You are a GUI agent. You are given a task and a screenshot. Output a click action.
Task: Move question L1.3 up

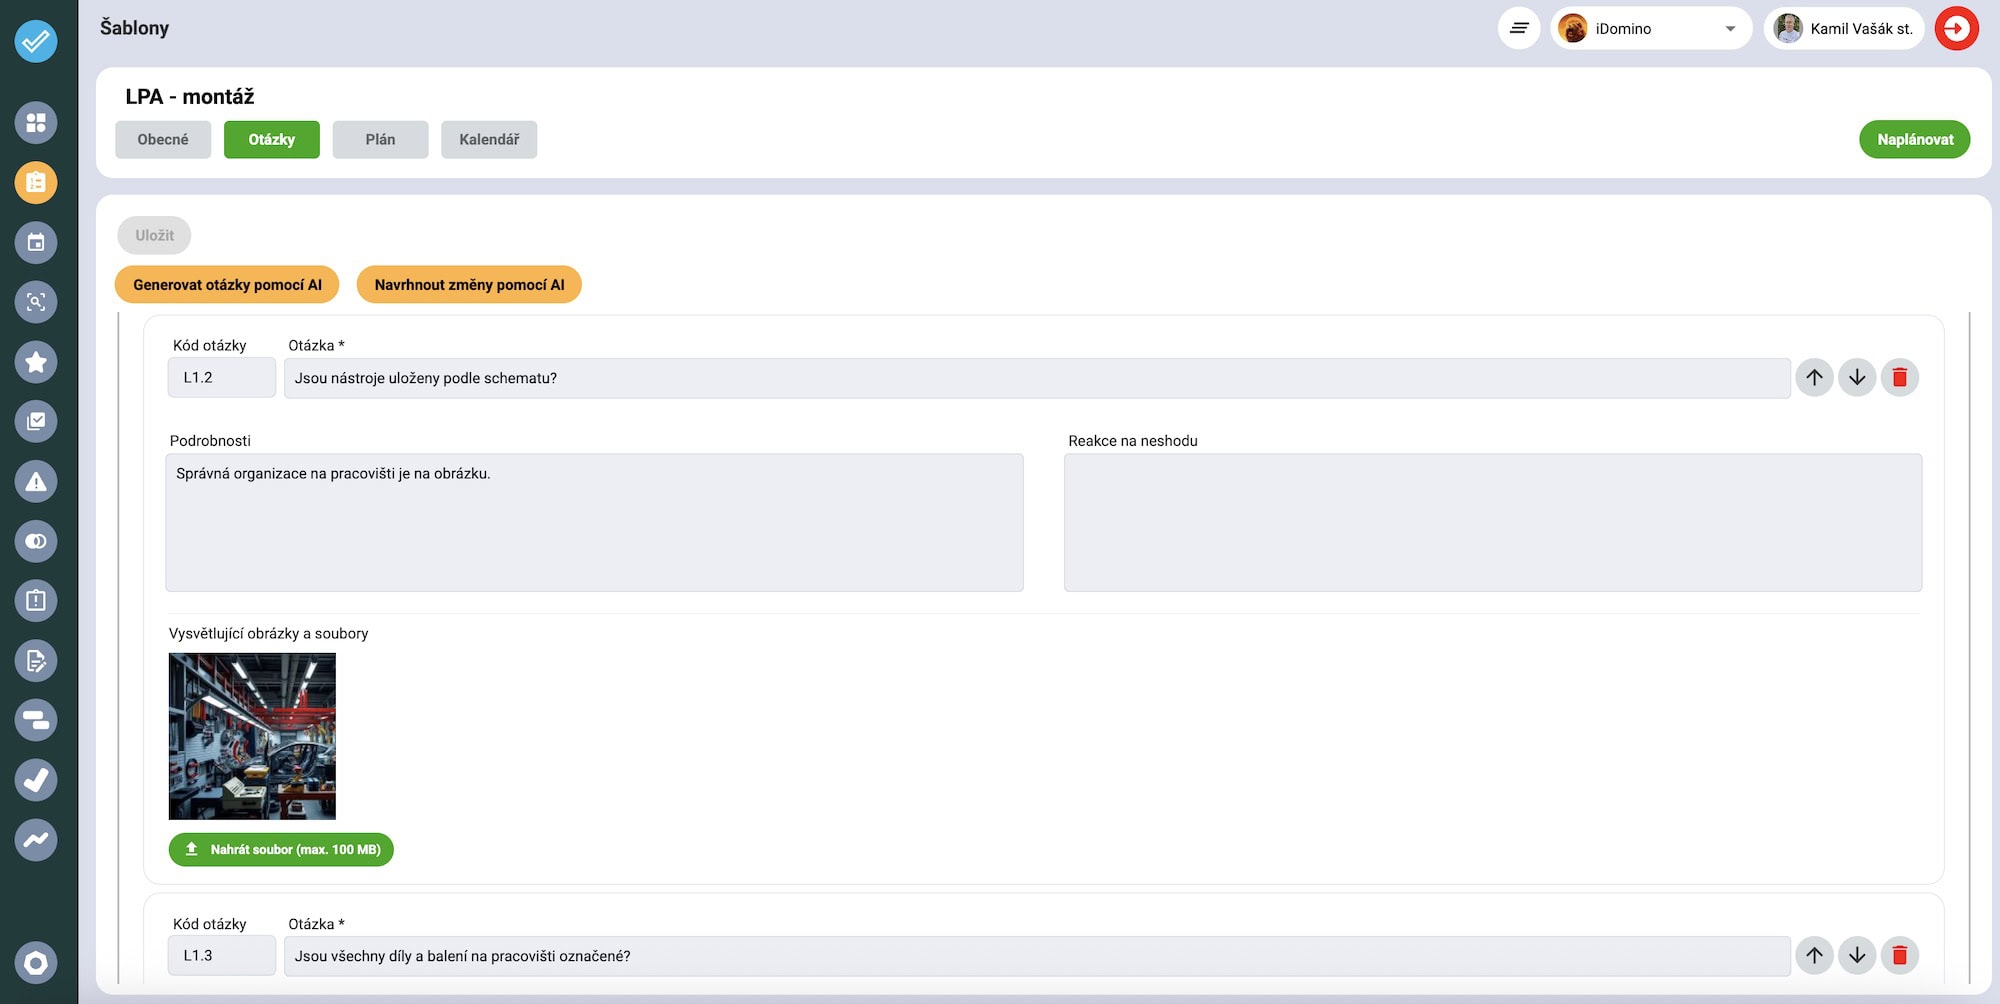click(x=1813, y=956)
